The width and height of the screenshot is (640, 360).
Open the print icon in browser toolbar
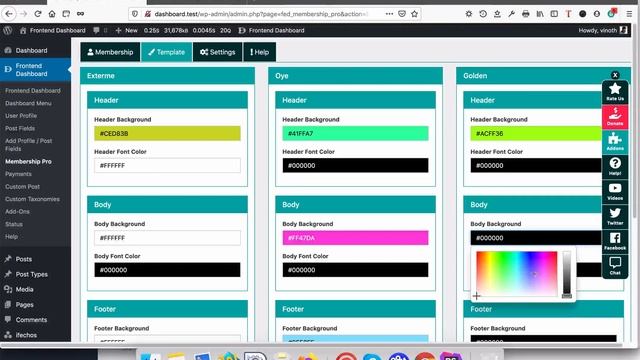click(x=526, y=14)
